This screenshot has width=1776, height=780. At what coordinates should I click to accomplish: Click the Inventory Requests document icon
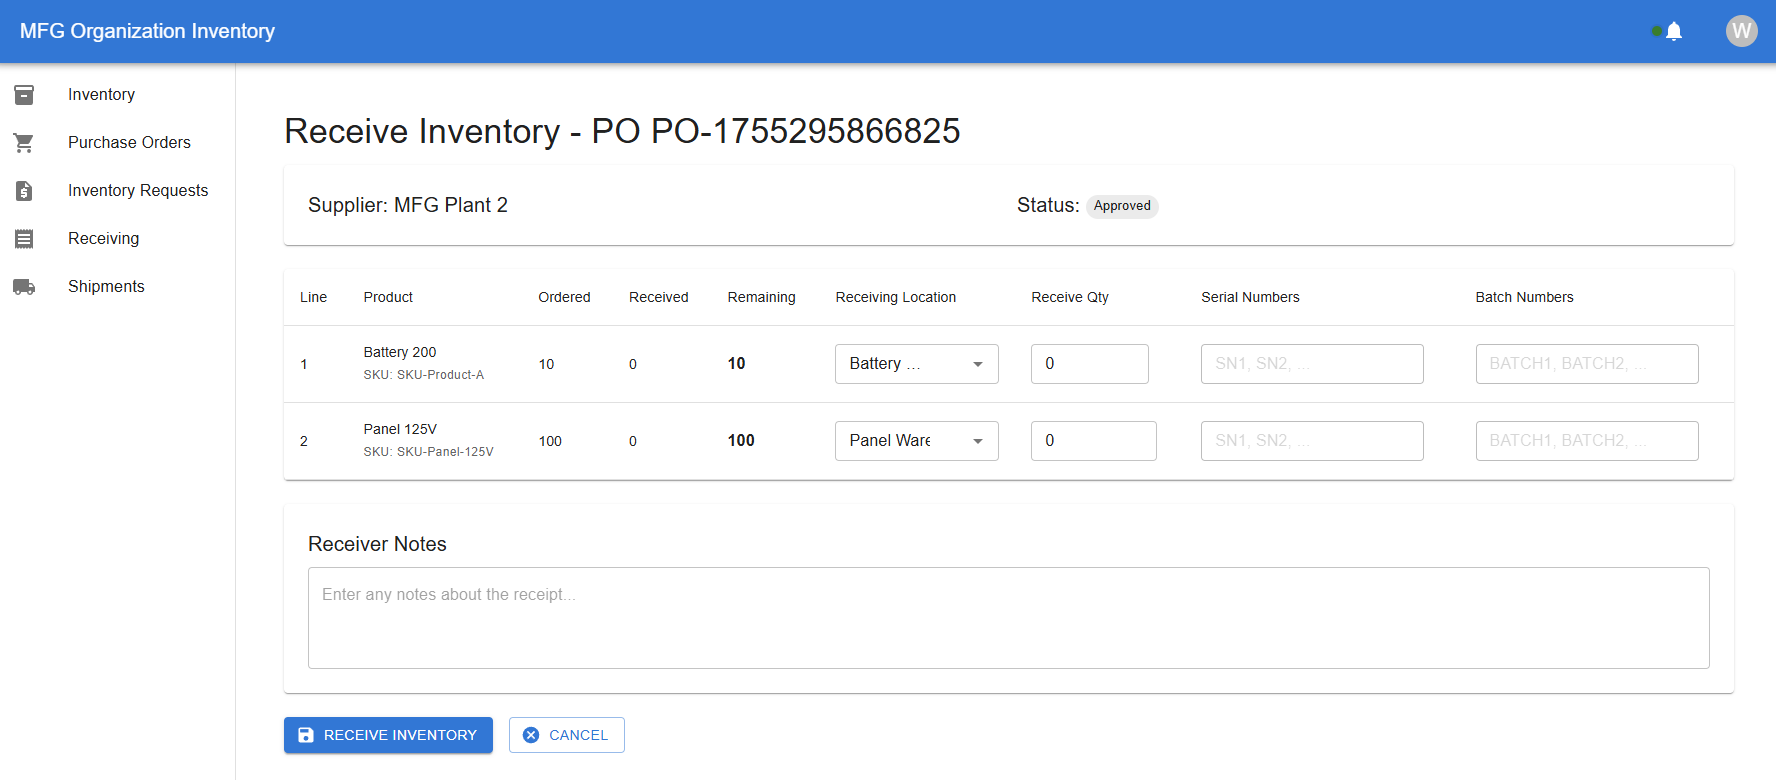pyautogui.click(x=24, y=191)
